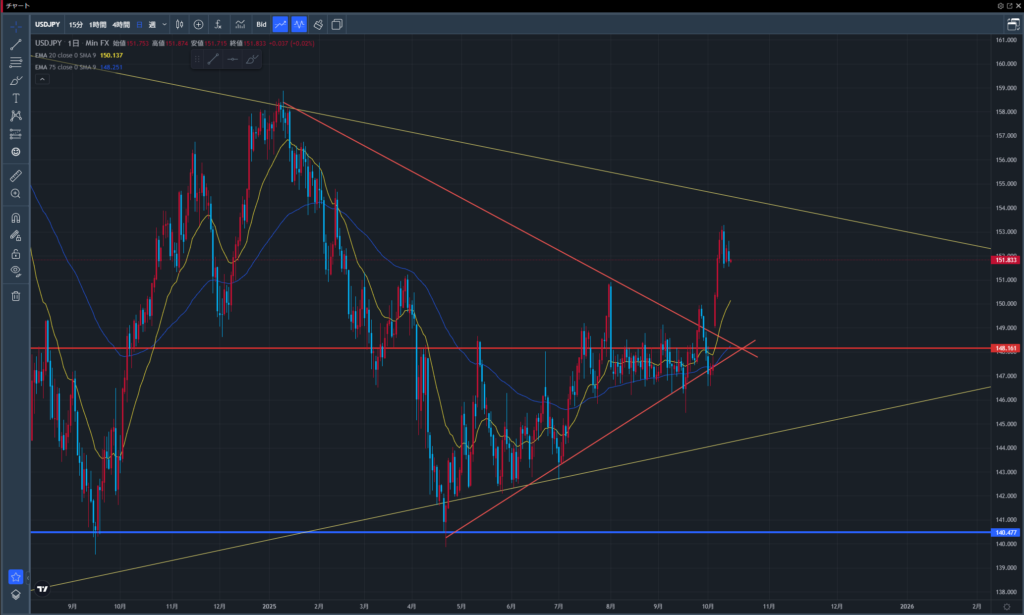Image resolution: width=1024 pixels, height=615 pixels.
Task: Select the trend line drawing tool
Action: click(16, 44)
